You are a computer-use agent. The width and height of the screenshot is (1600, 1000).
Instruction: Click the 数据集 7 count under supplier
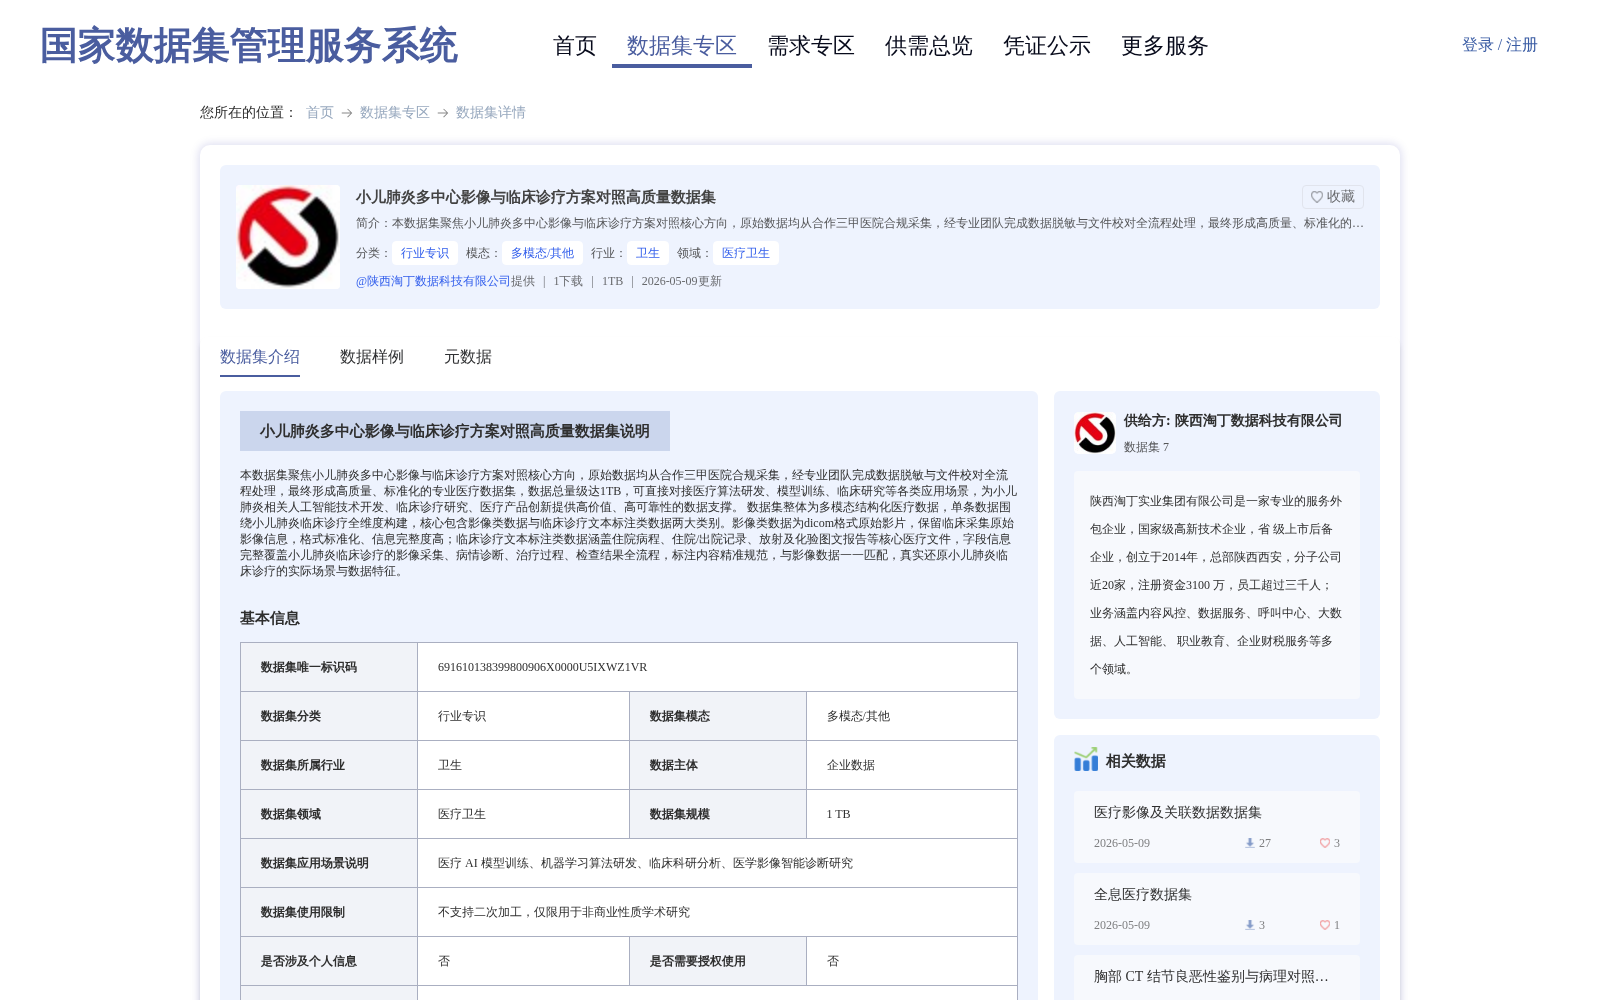point(1146,447)
